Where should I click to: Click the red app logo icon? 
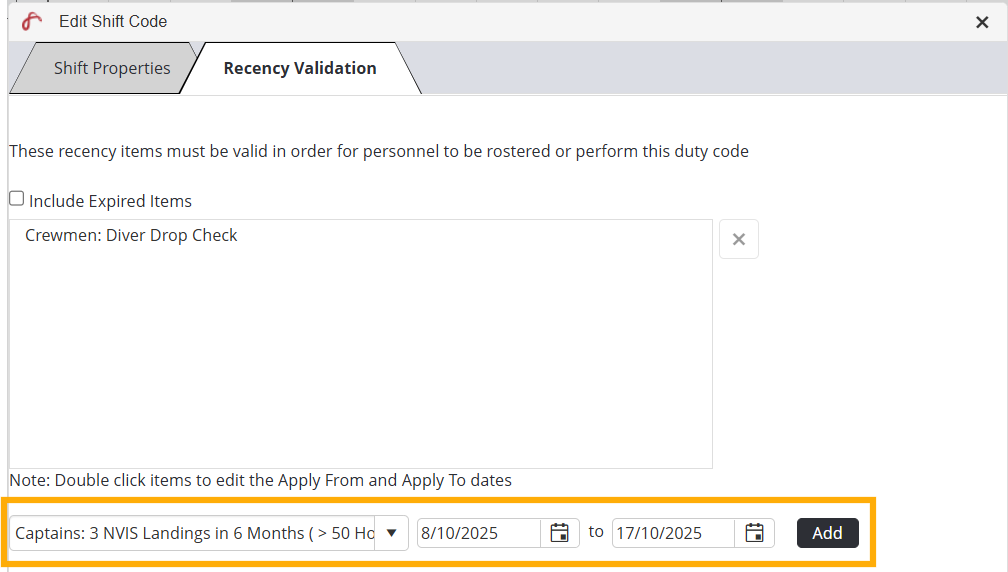pos(32,22)
